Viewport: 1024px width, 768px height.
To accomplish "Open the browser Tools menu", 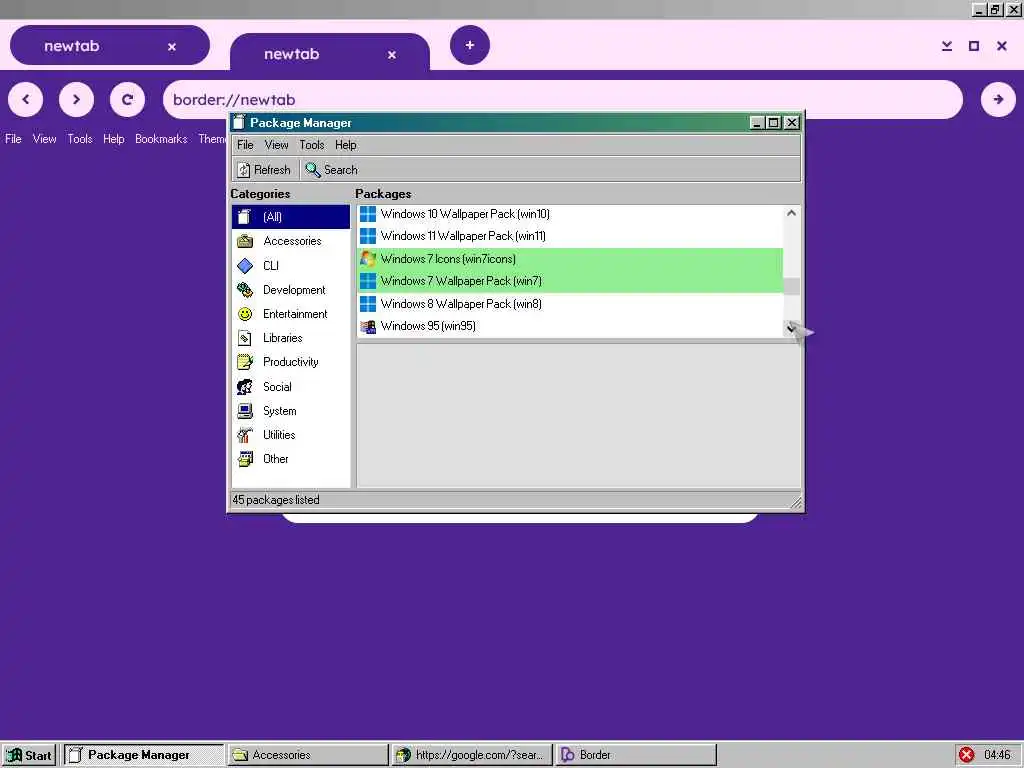I will click(x=80, y=139).
